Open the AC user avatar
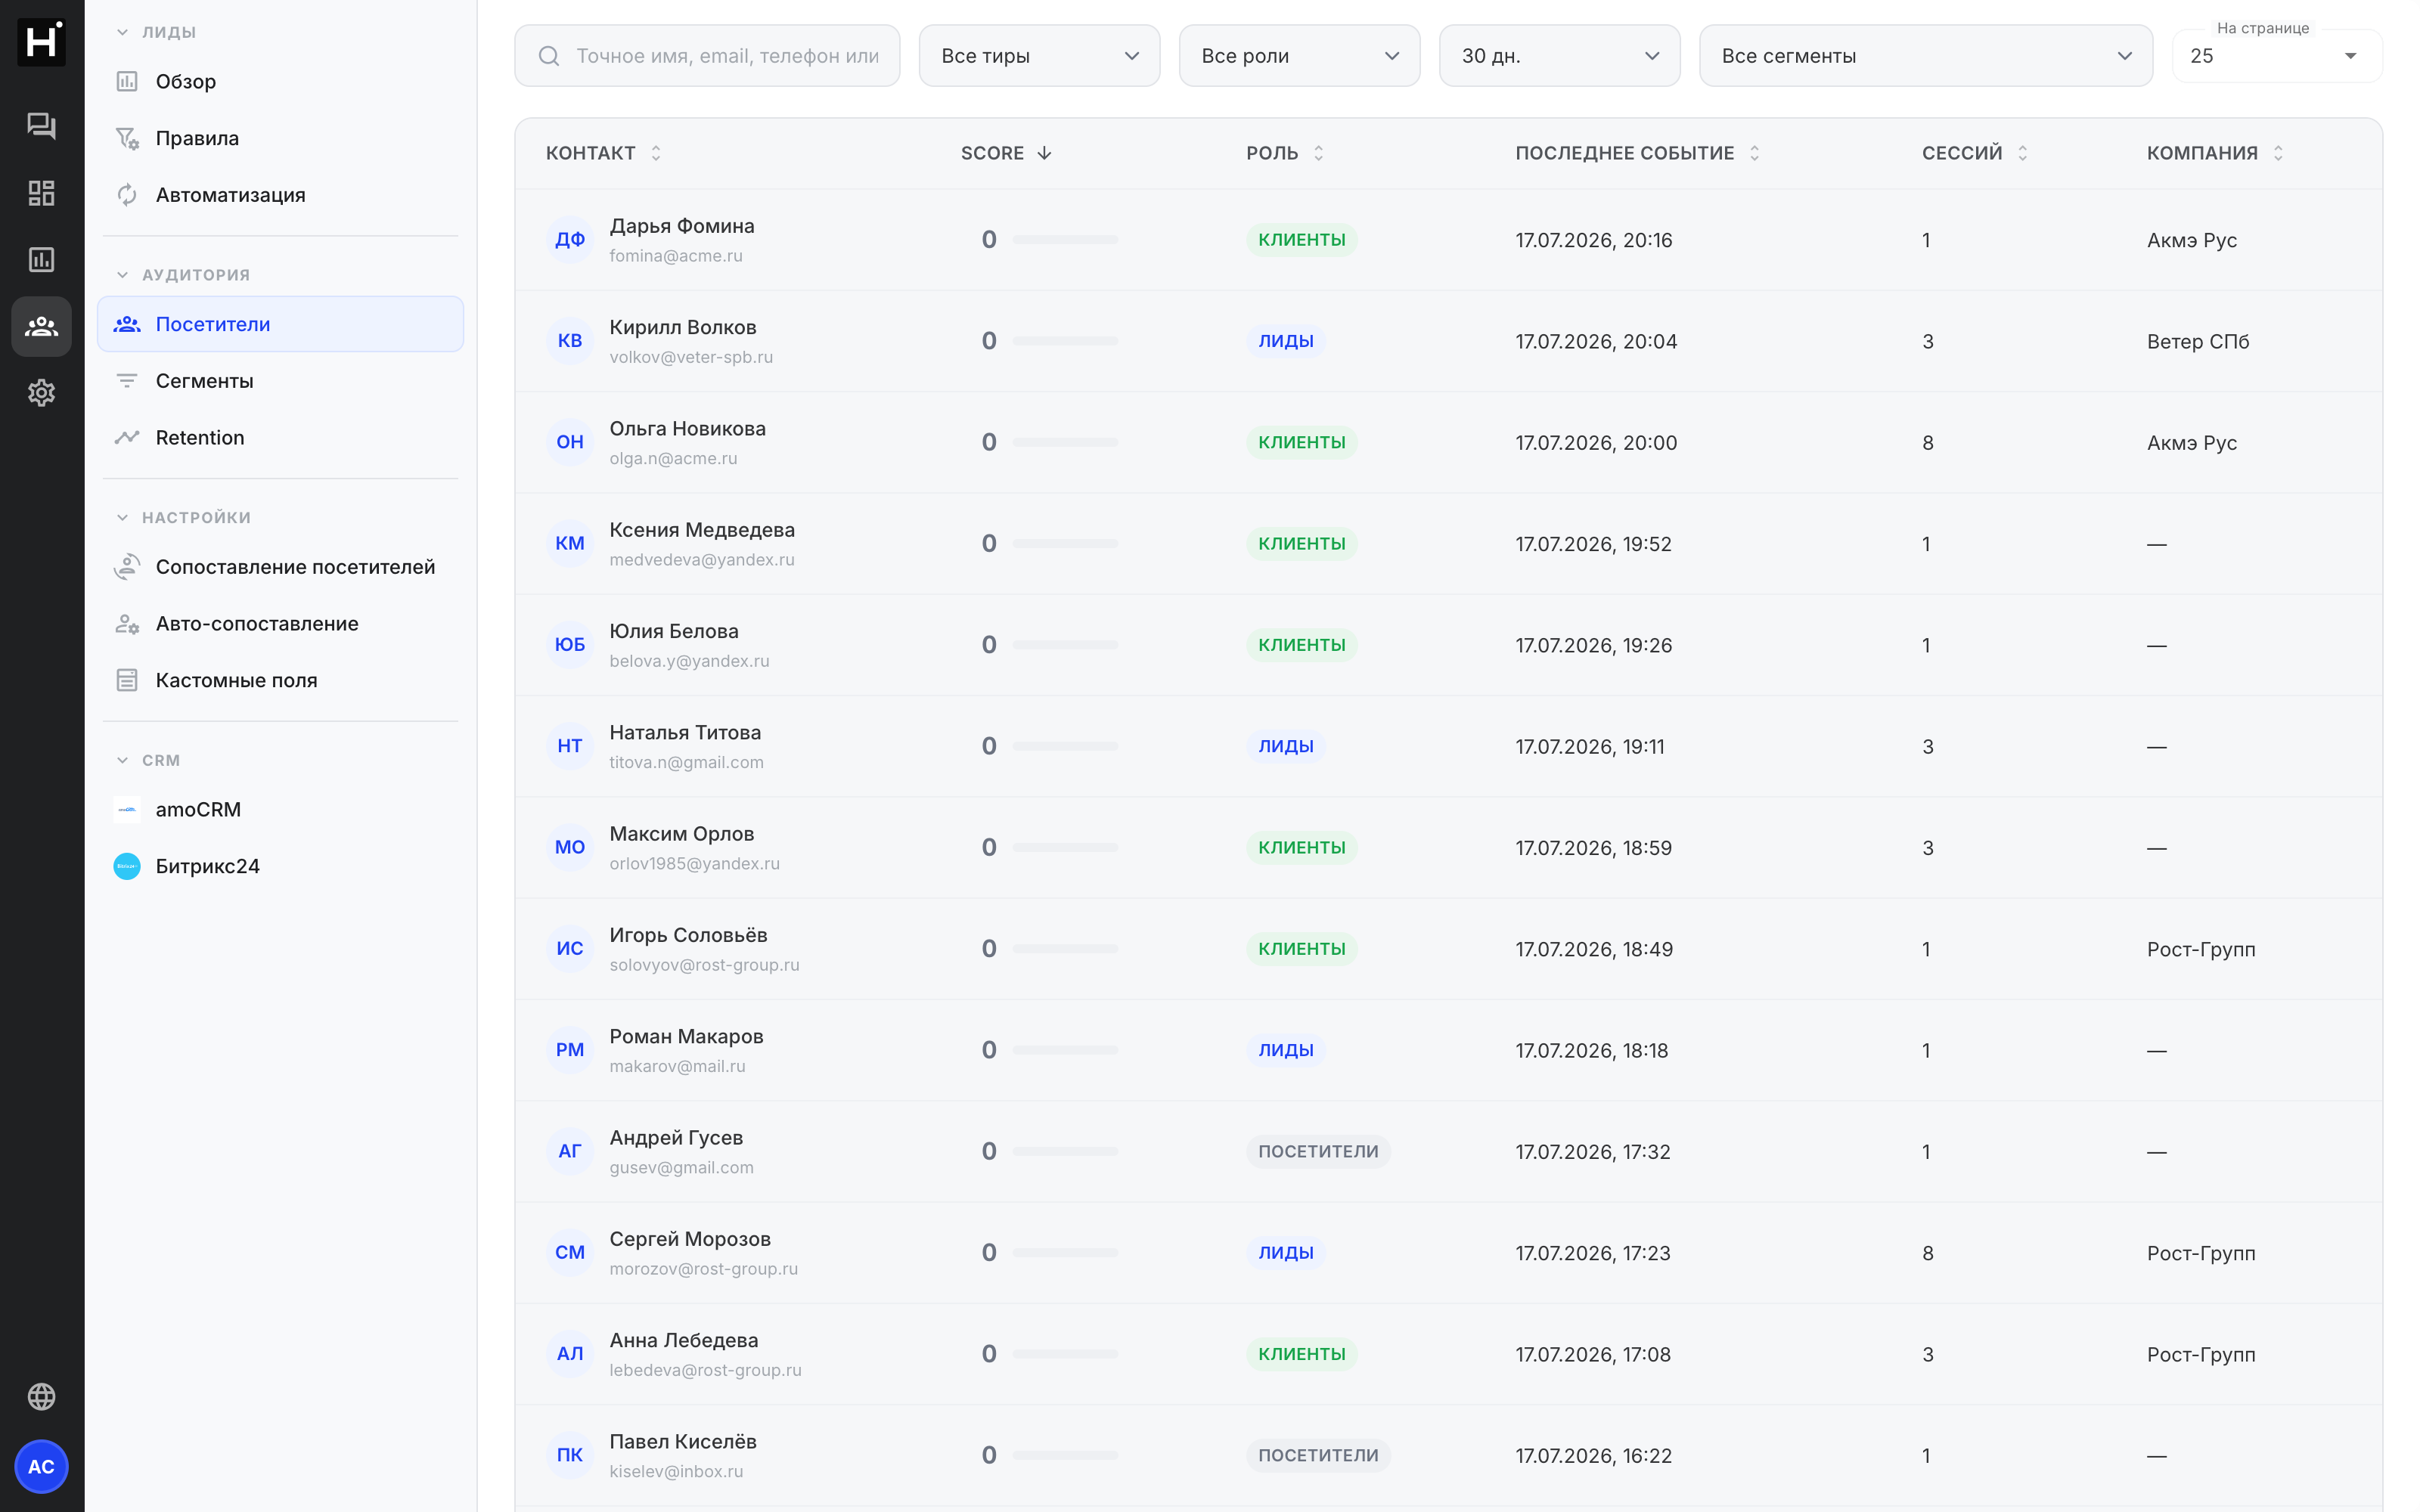 (x=41, y=1466)
